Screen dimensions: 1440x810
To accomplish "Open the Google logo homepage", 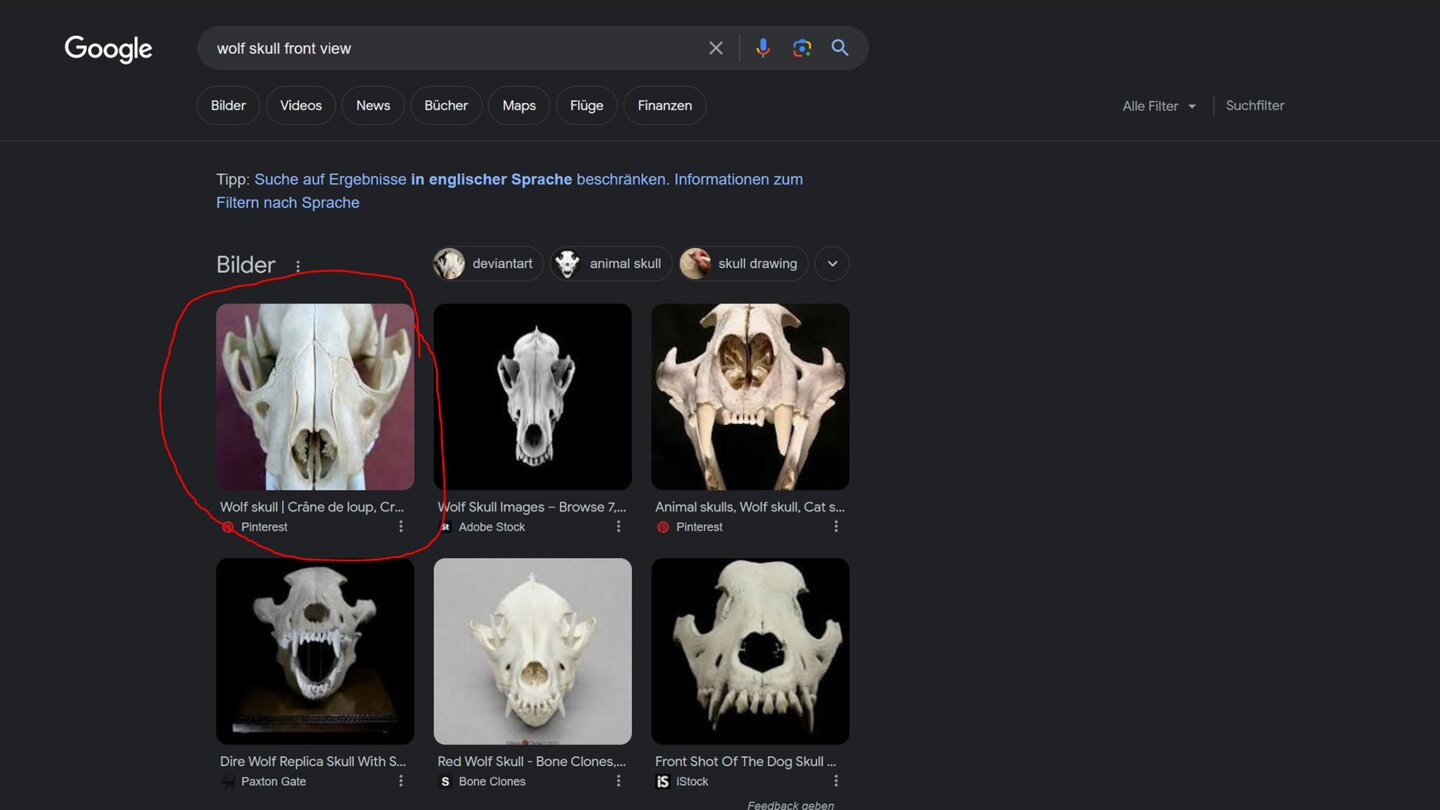I will click(x=108, y=49).
